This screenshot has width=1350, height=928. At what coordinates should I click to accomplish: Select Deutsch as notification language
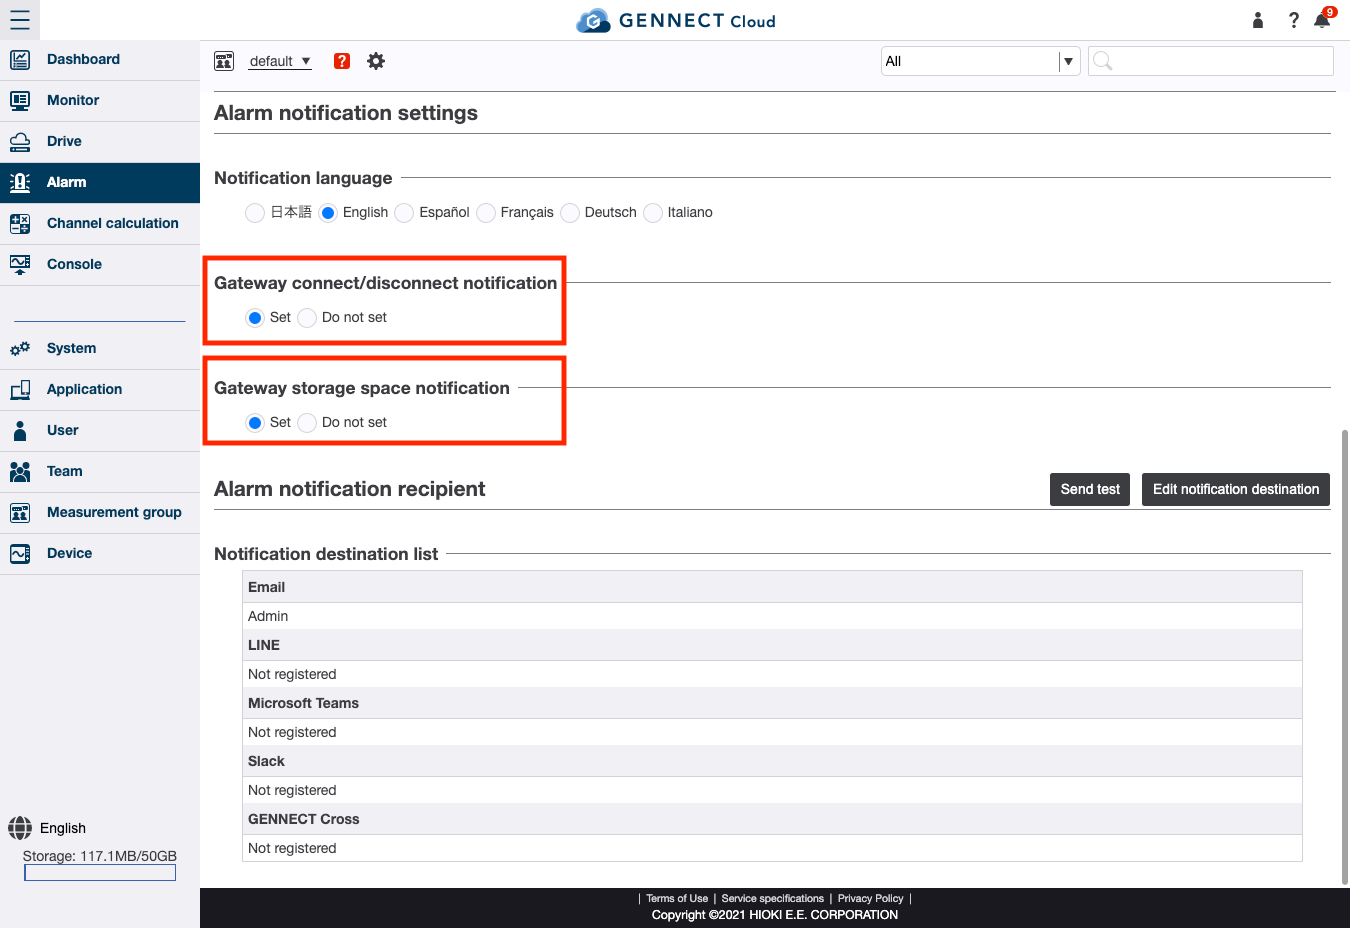[x=569, y=212]
